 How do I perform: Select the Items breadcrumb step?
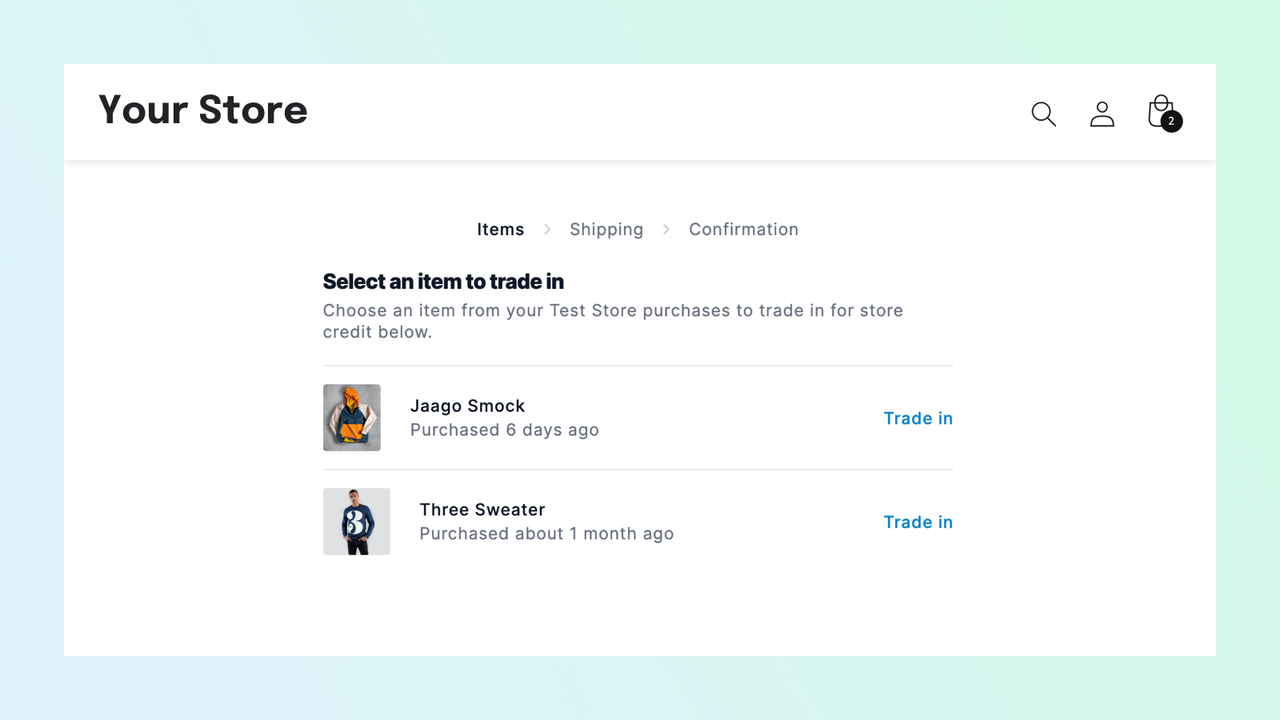500,229
